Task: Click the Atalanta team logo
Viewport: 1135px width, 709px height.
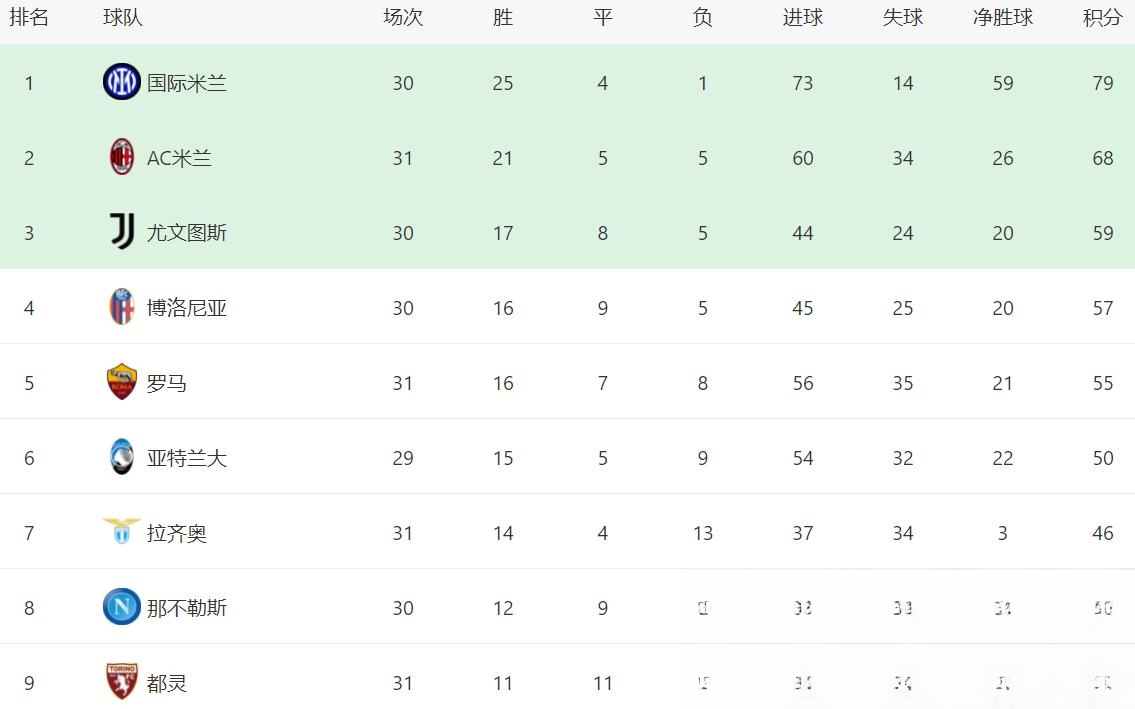Action: (122, 457)
